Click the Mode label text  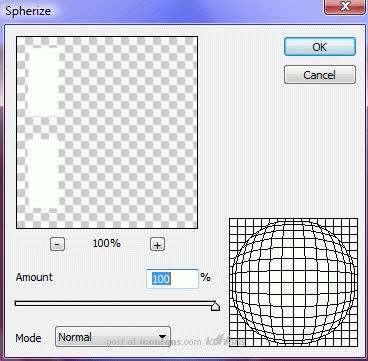[28, 338]
